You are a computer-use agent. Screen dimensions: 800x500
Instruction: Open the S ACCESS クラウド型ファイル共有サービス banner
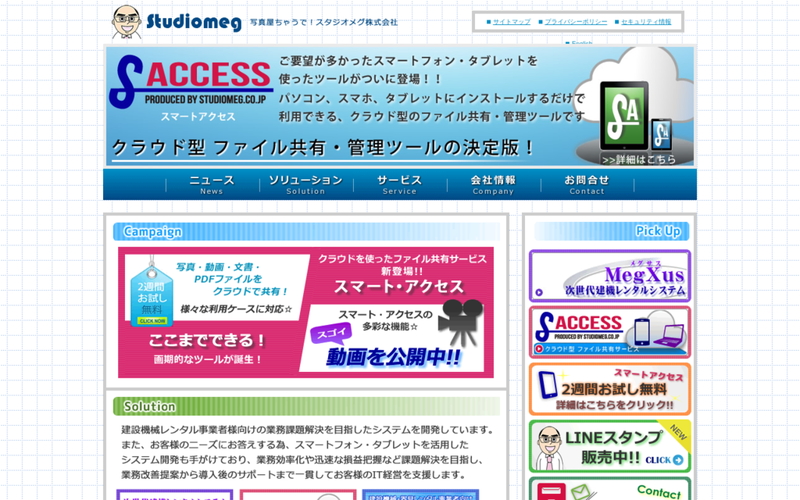[x=610, y=332]
